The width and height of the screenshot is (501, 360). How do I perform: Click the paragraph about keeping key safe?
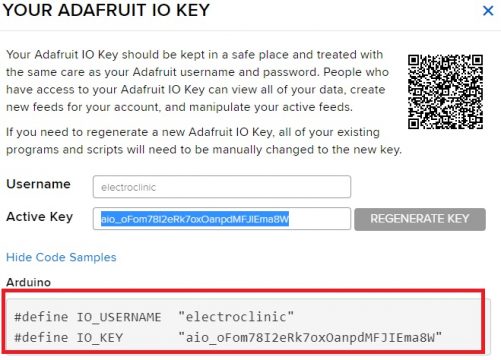point(197,81)
